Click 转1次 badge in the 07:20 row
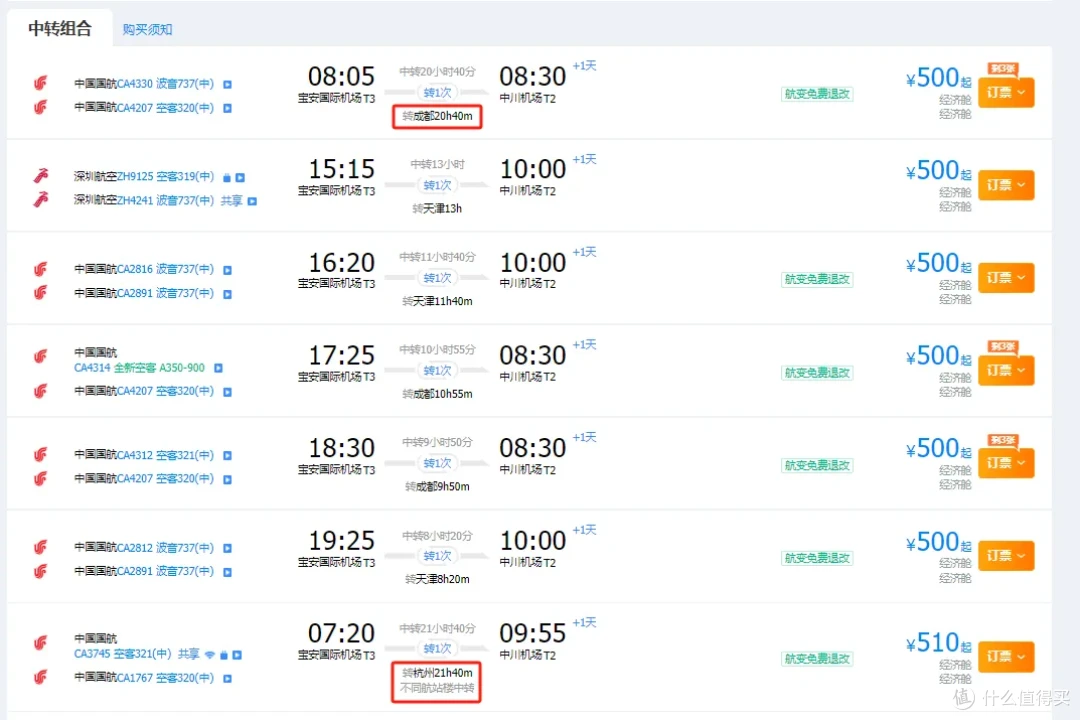 (437, 648)
